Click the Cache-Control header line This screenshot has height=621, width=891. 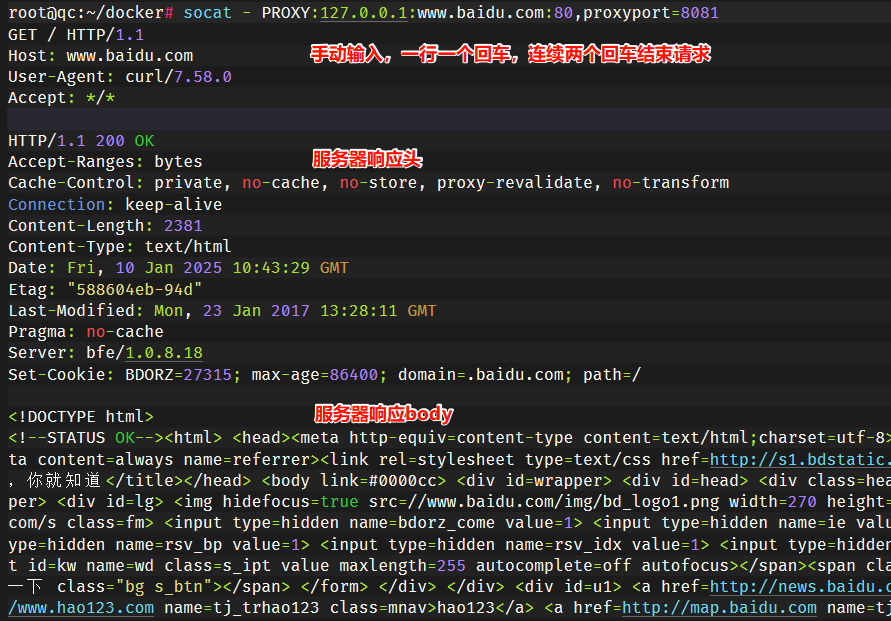pyautogui.click(x=369, y=182)
